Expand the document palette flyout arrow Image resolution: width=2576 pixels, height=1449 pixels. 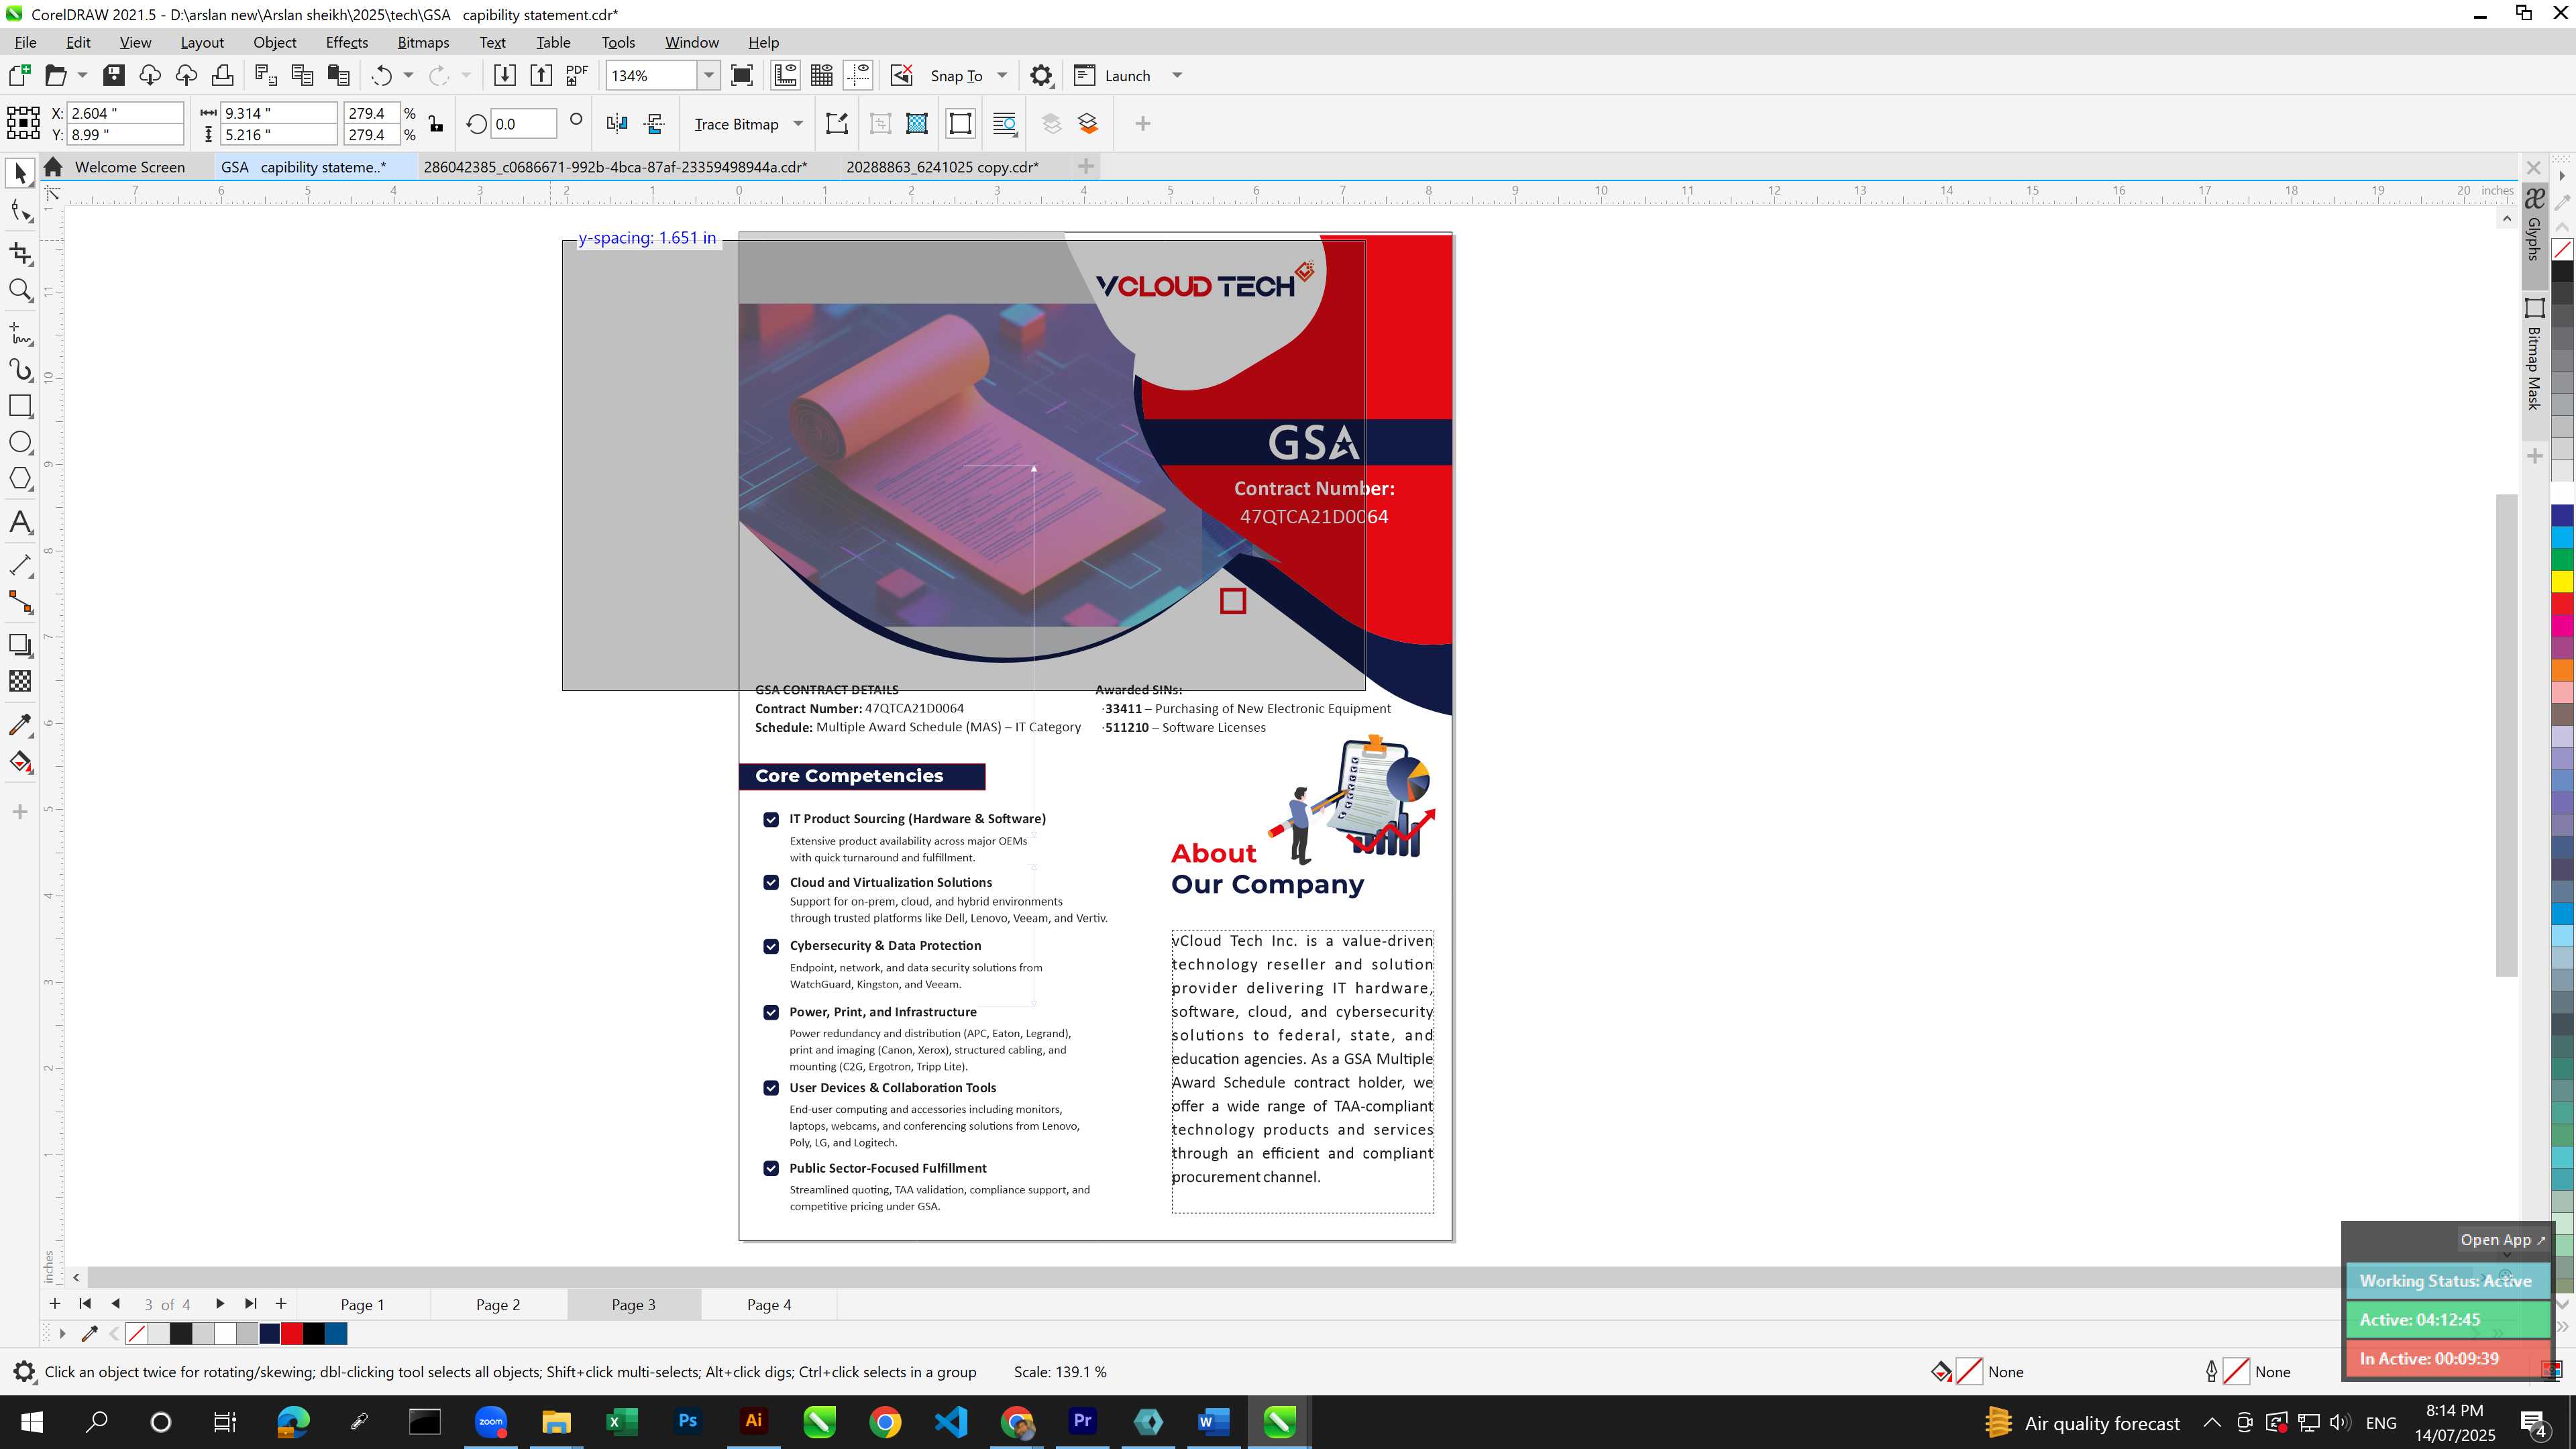coord(62,1333)
